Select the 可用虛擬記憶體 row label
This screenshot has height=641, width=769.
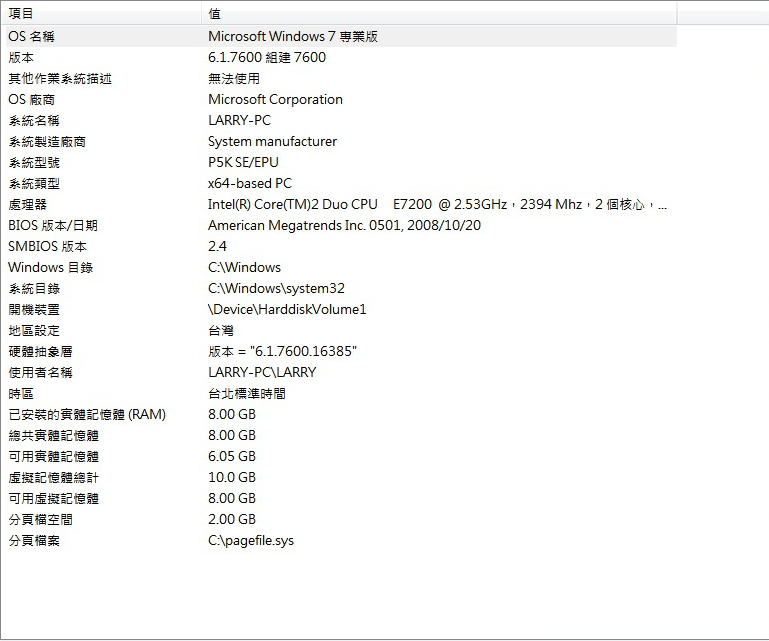point(53,499)
